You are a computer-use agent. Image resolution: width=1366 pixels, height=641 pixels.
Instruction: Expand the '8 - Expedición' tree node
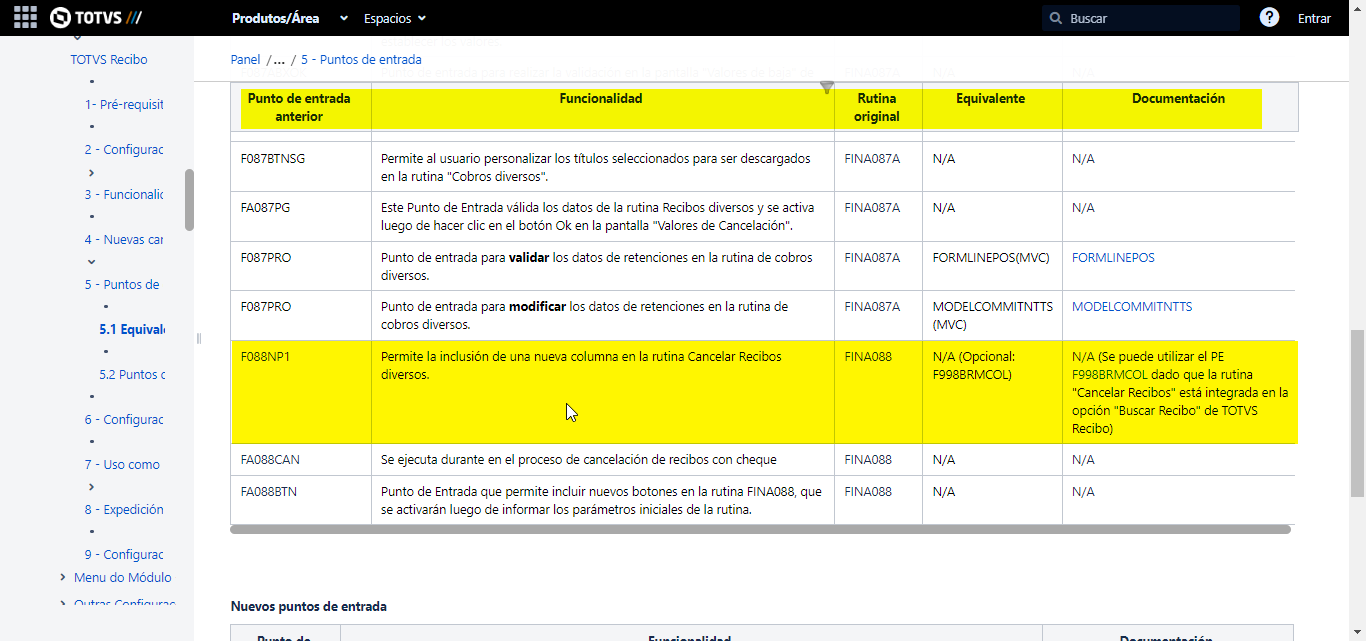[x=92, y=487]
